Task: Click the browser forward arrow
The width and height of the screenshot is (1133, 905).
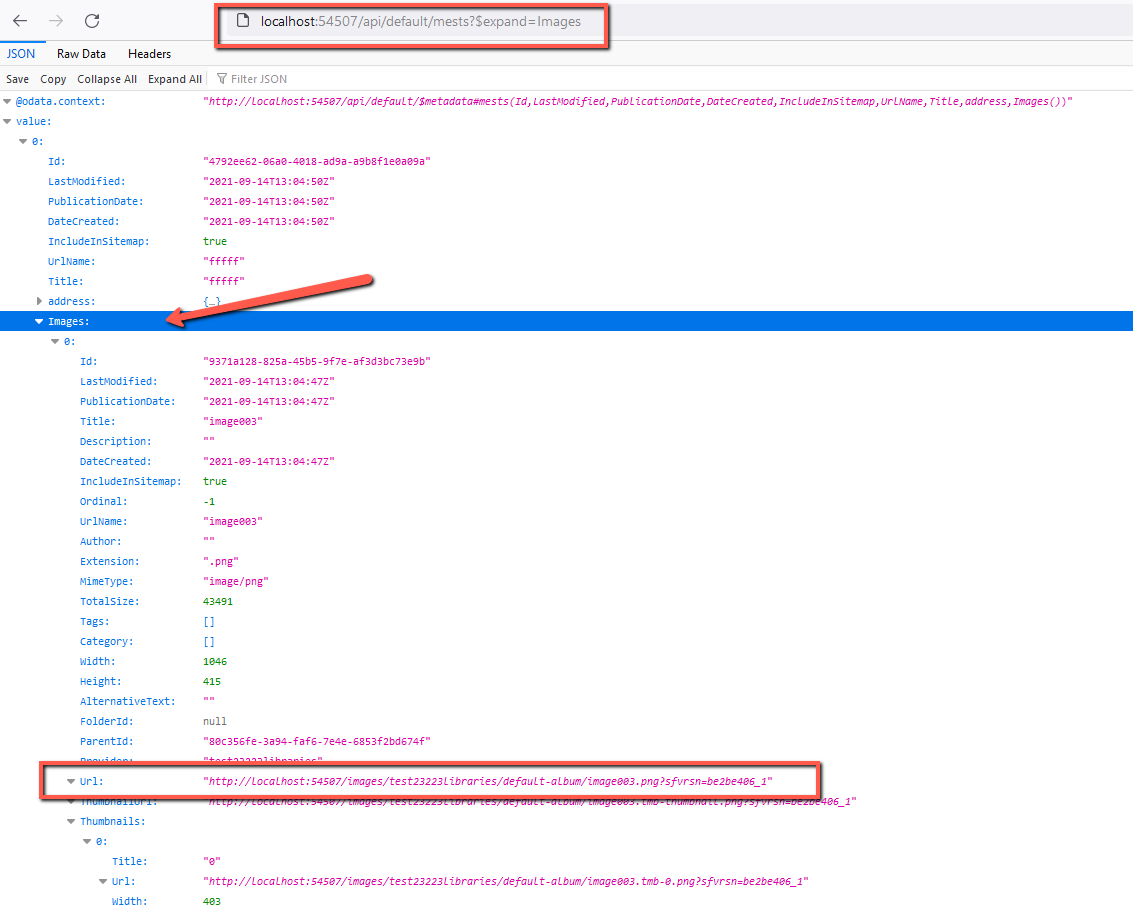Action: pyautogui.click(x=56, y=21)
